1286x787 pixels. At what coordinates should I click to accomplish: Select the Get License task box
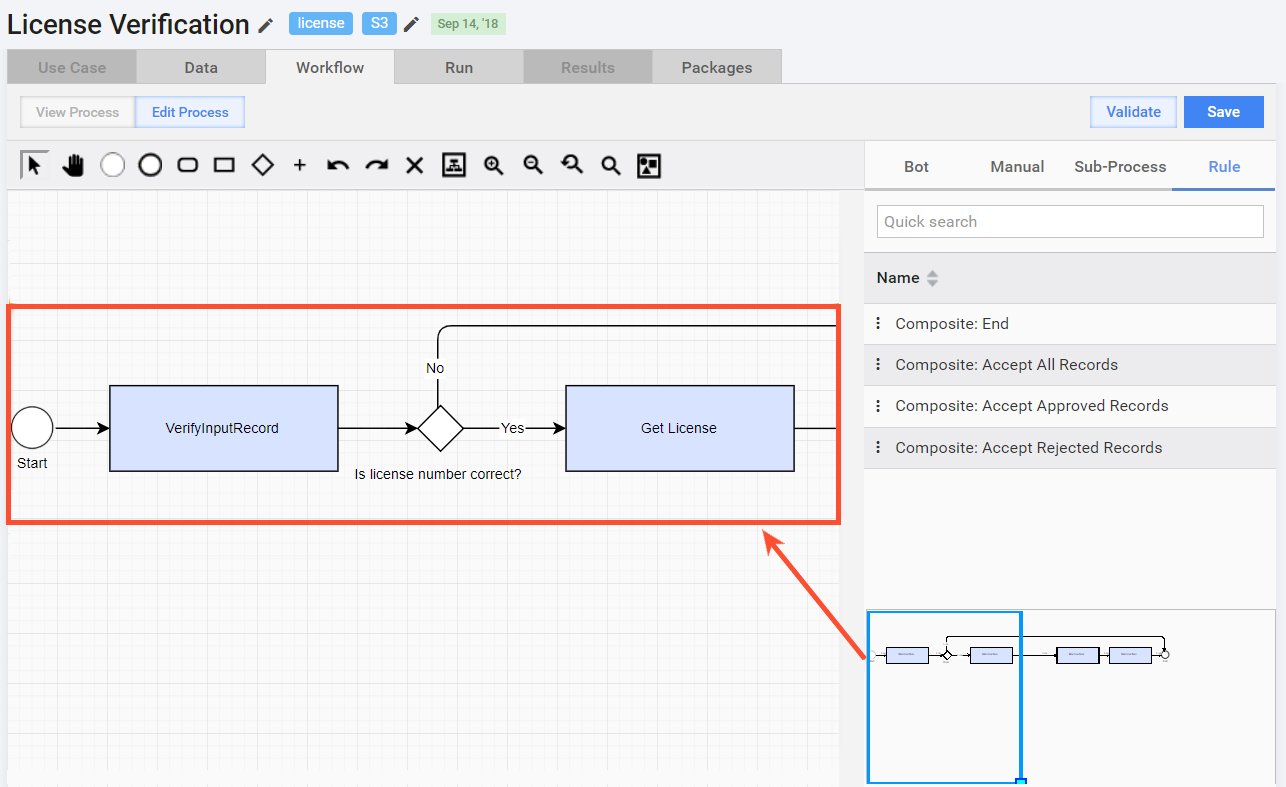coord(680,428)
